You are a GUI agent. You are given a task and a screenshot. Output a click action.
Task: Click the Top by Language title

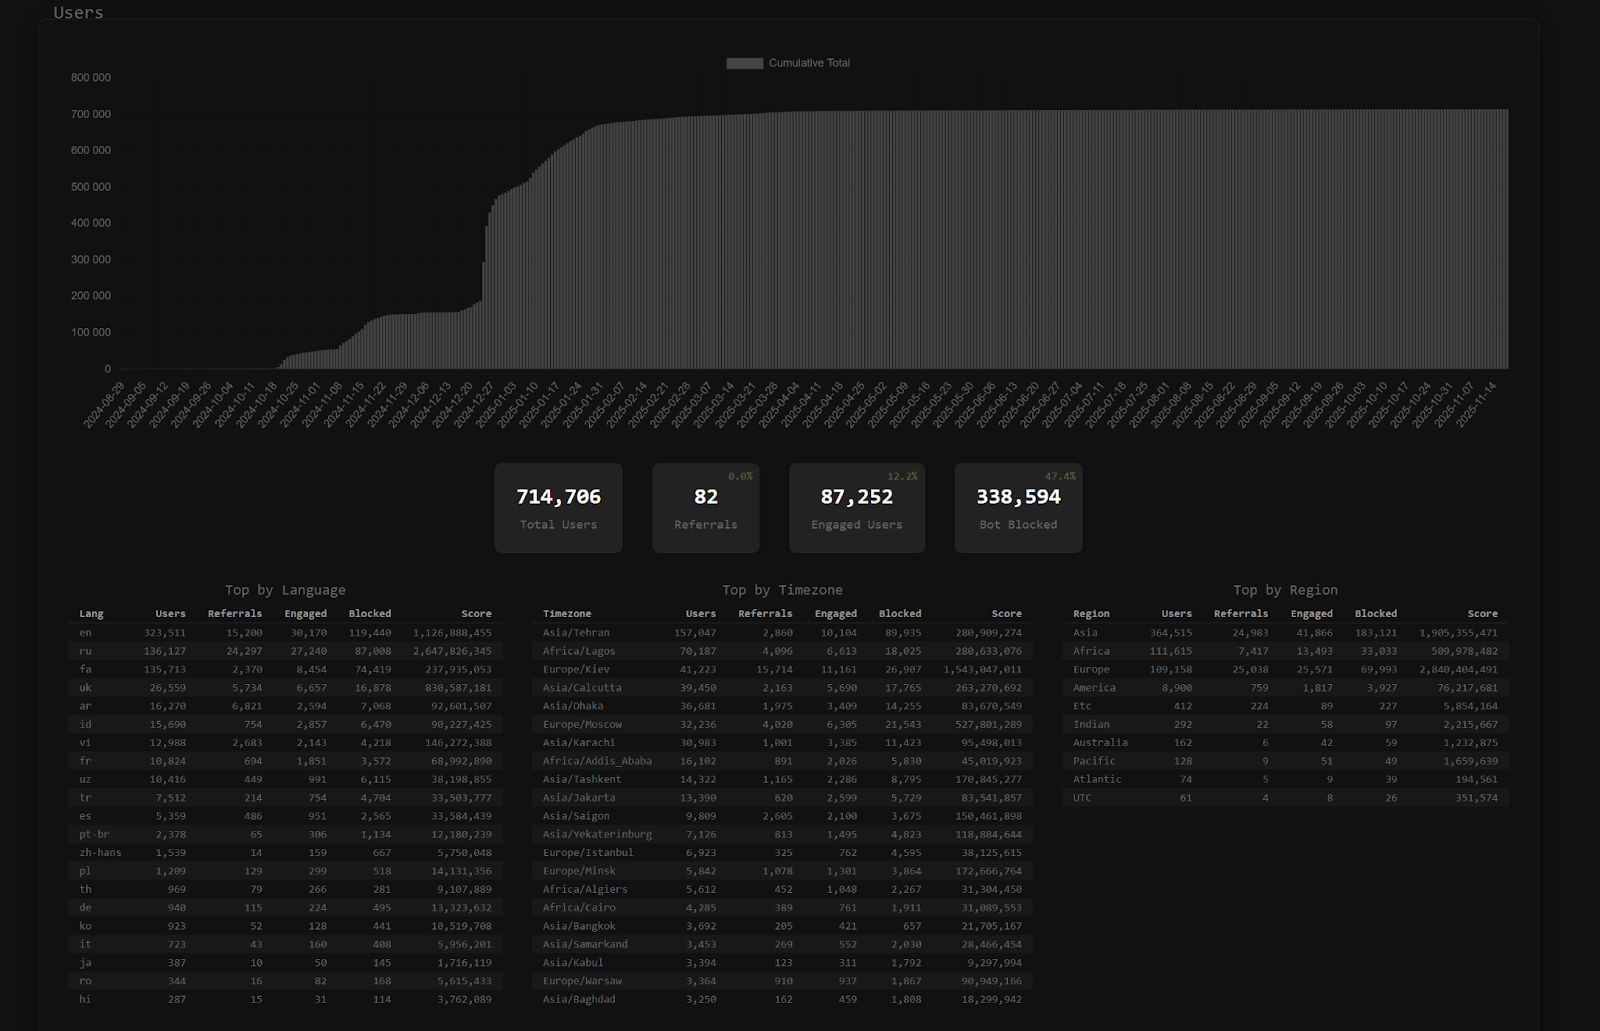[285, 590]
